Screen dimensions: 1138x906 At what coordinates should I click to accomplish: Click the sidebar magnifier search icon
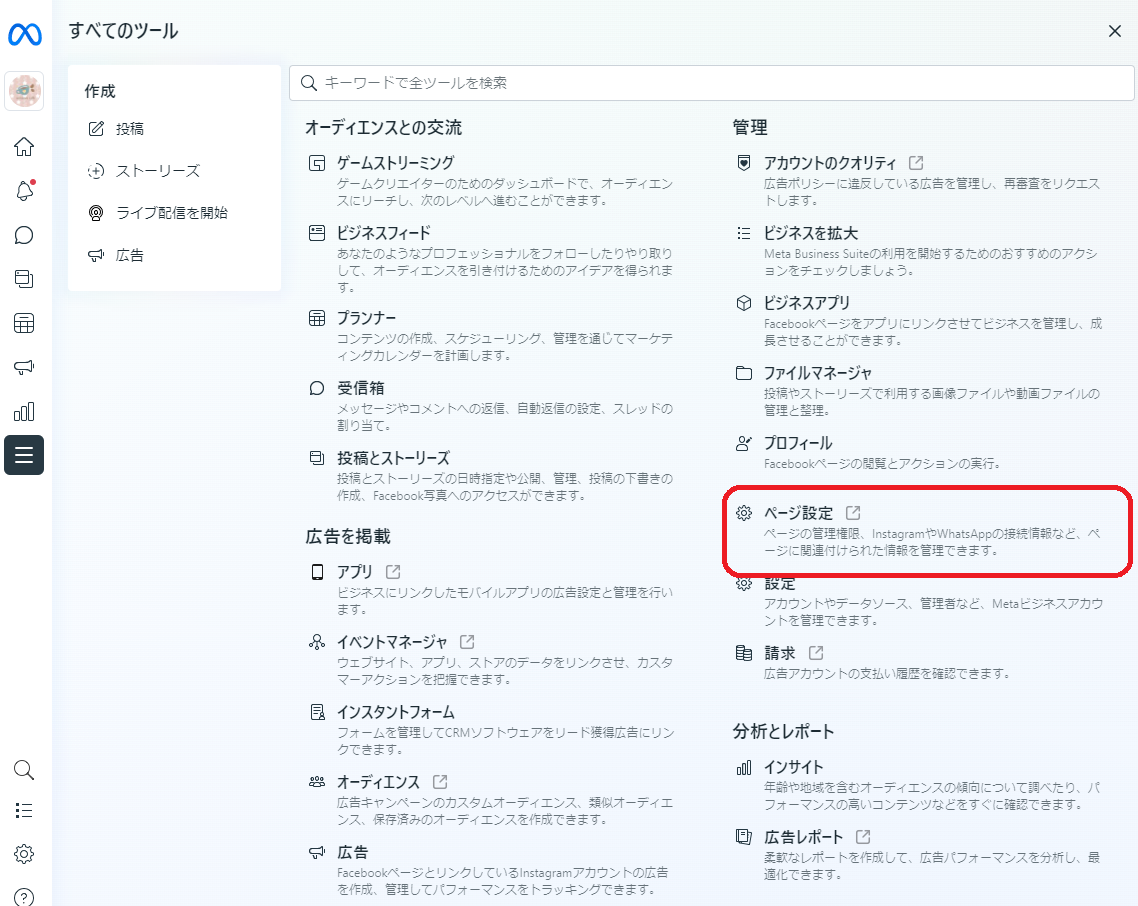(24, 769)
